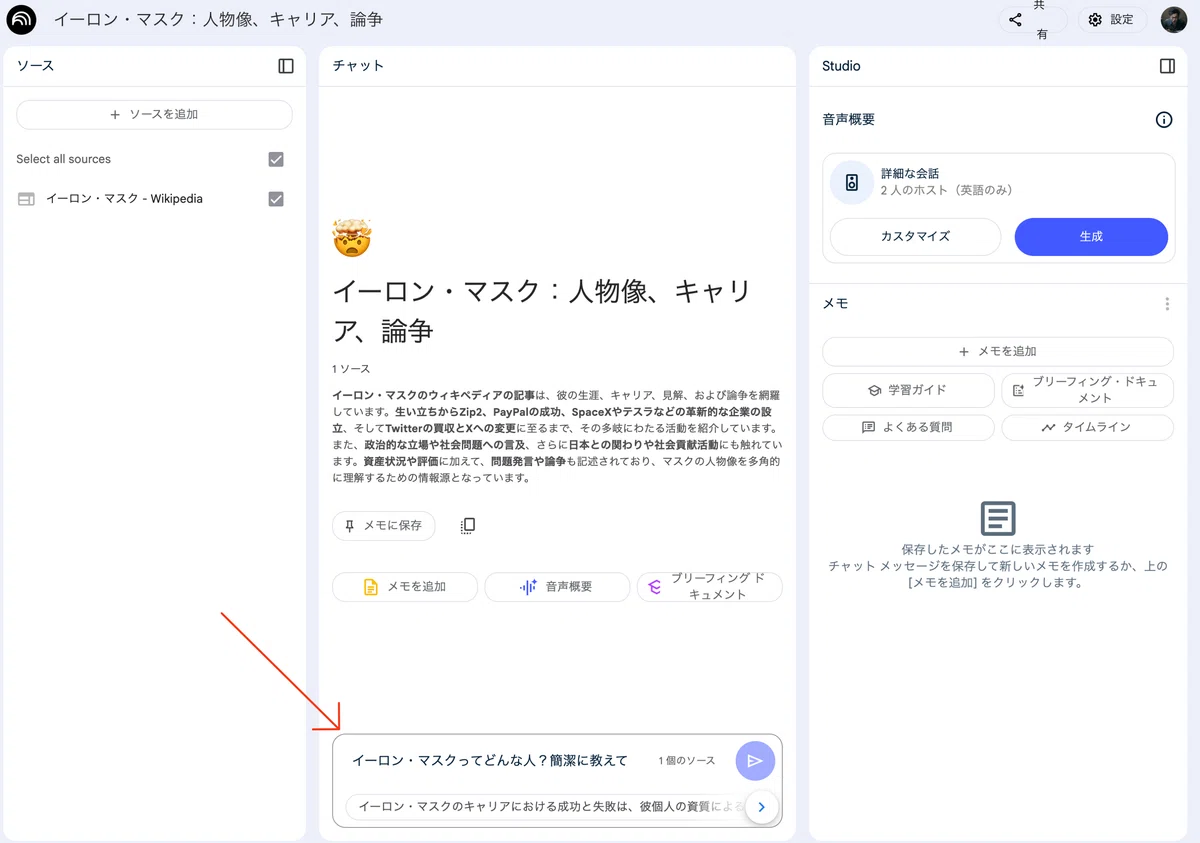Open the user profile avatar
The image size is (1200, 843).
tap(1174, 20)
